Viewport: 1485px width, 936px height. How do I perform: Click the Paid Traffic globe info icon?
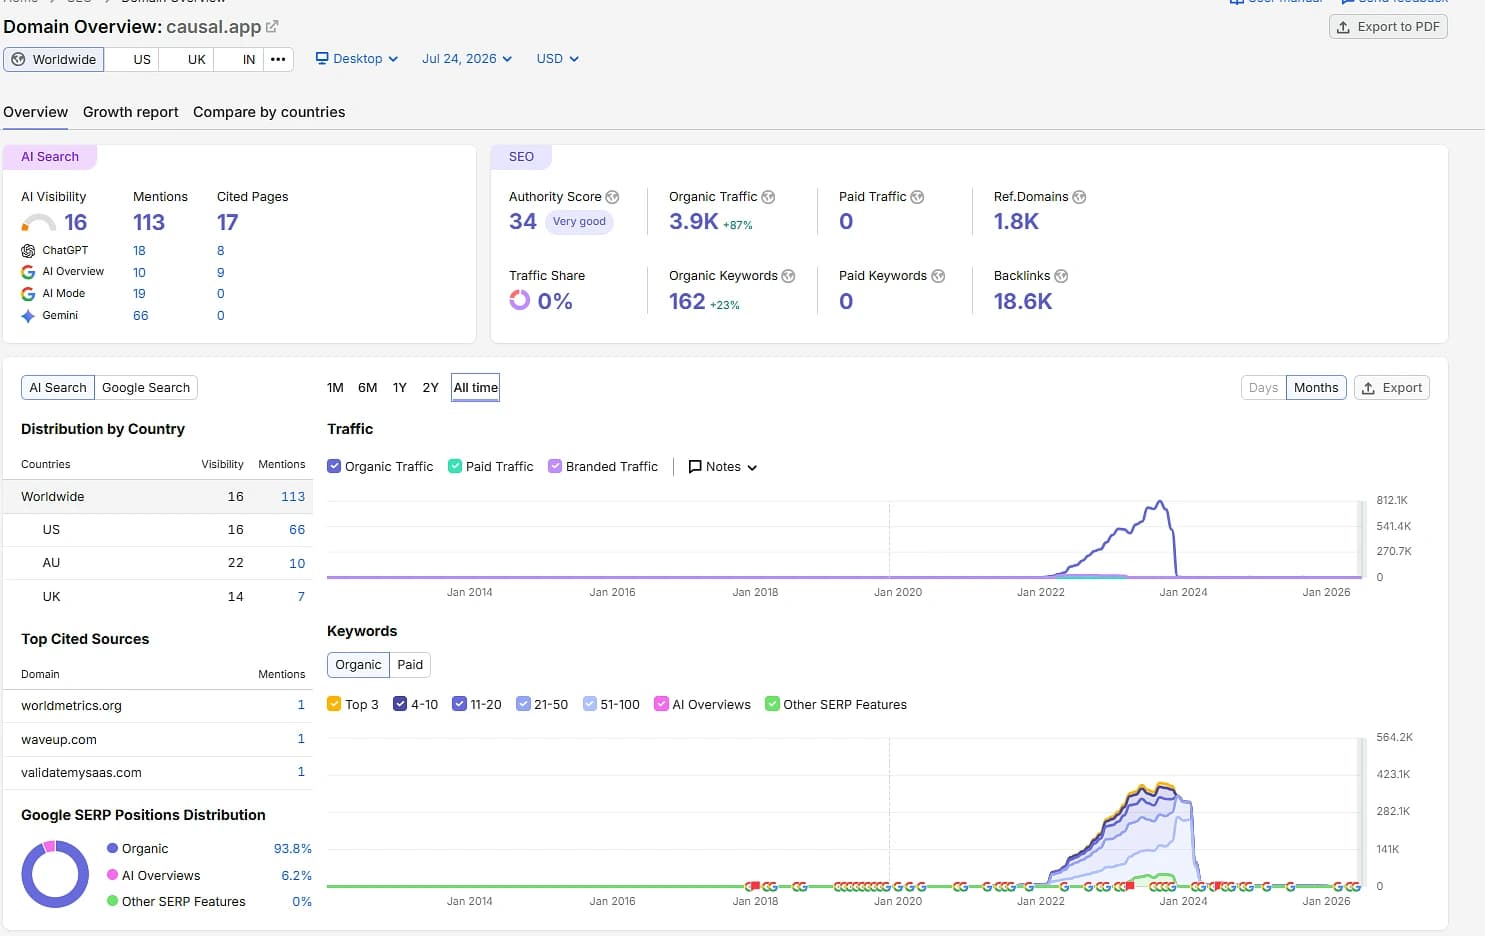(917, 197)
